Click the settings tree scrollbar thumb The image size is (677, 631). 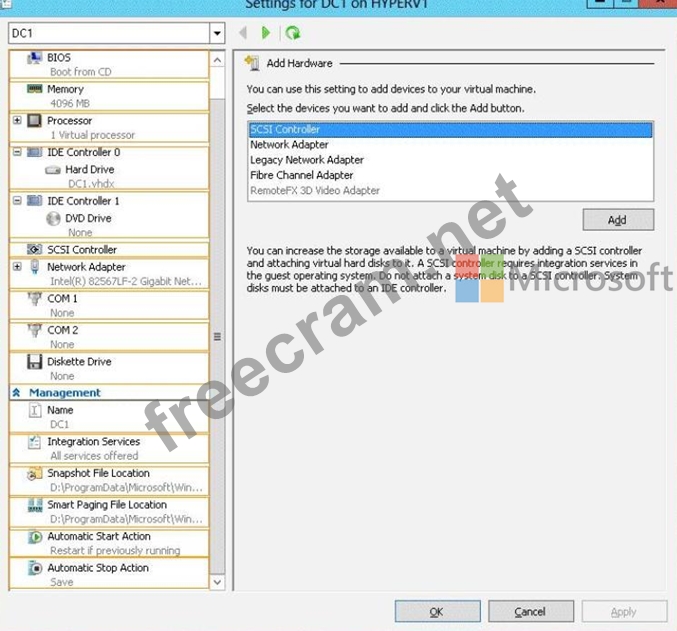tap(217, 336)
